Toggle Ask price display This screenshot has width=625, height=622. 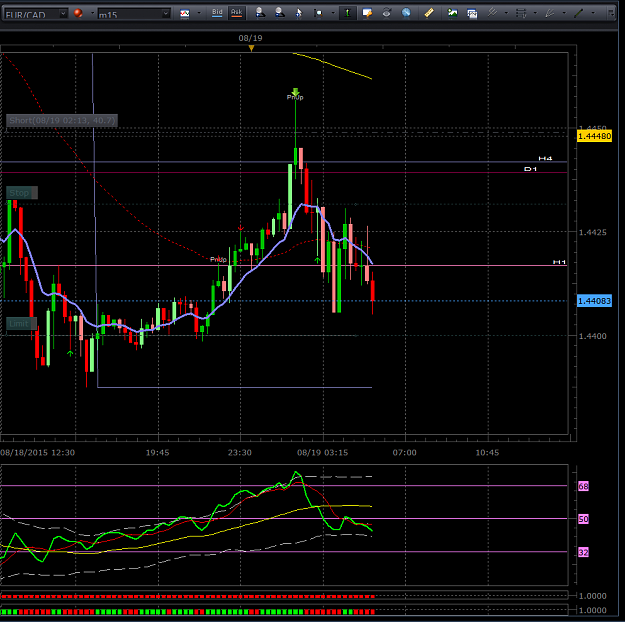(x=236, y=13)
